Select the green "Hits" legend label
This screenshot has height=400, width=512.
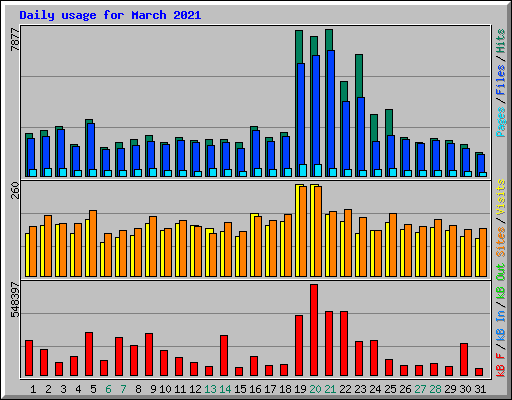500,41
